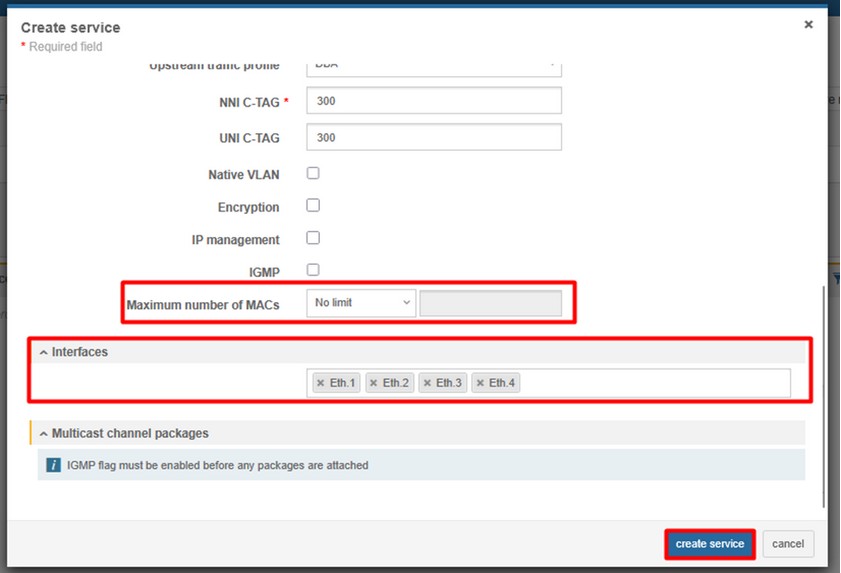Click the create service button

[x=709, y=544]
